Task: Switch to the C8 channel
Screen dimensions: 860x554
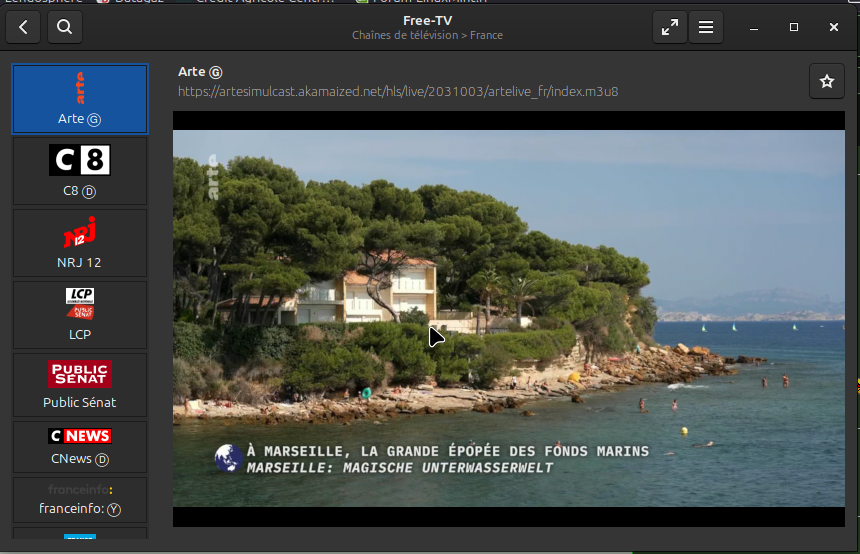Action: [x=80, y=171]
